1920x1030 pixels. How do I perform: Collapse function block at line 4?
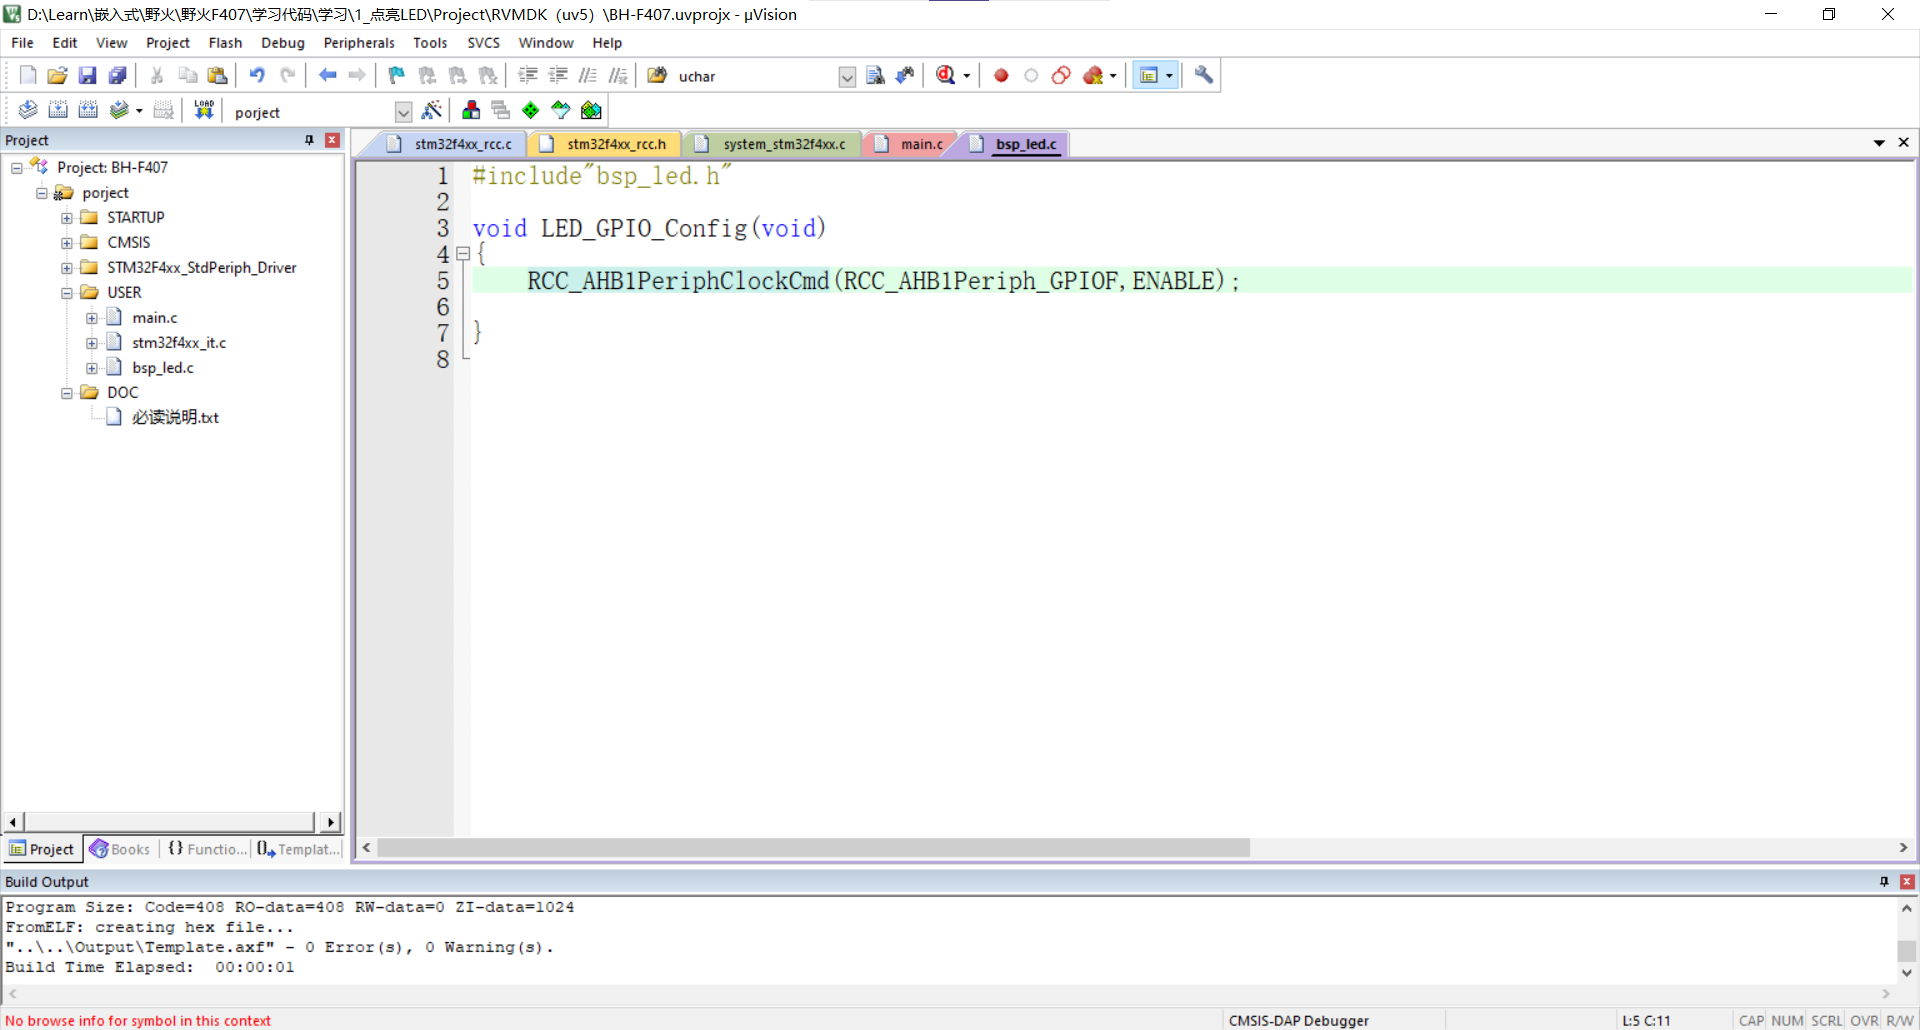coord(463,254)
